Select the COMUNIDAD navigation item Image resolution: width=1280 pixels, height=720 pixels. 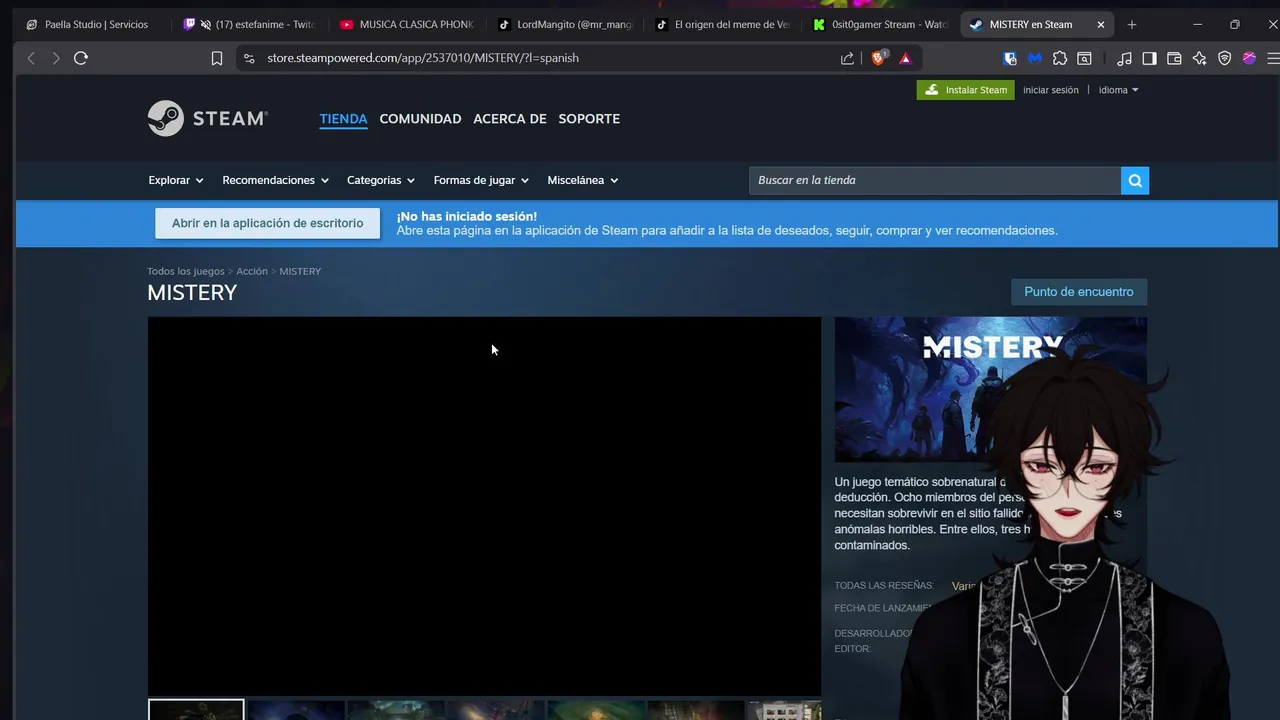[x=420, y=118]
